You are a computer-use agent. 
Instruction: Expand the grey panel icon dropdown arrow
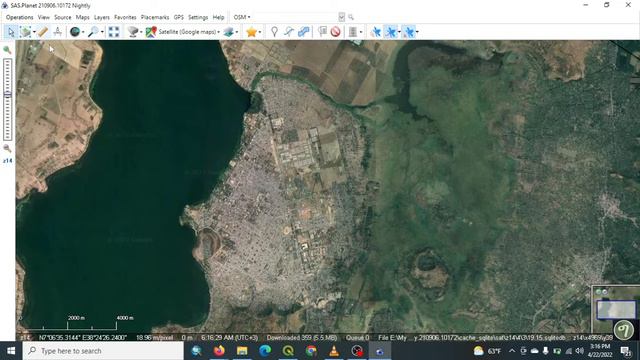click(361, 32)
